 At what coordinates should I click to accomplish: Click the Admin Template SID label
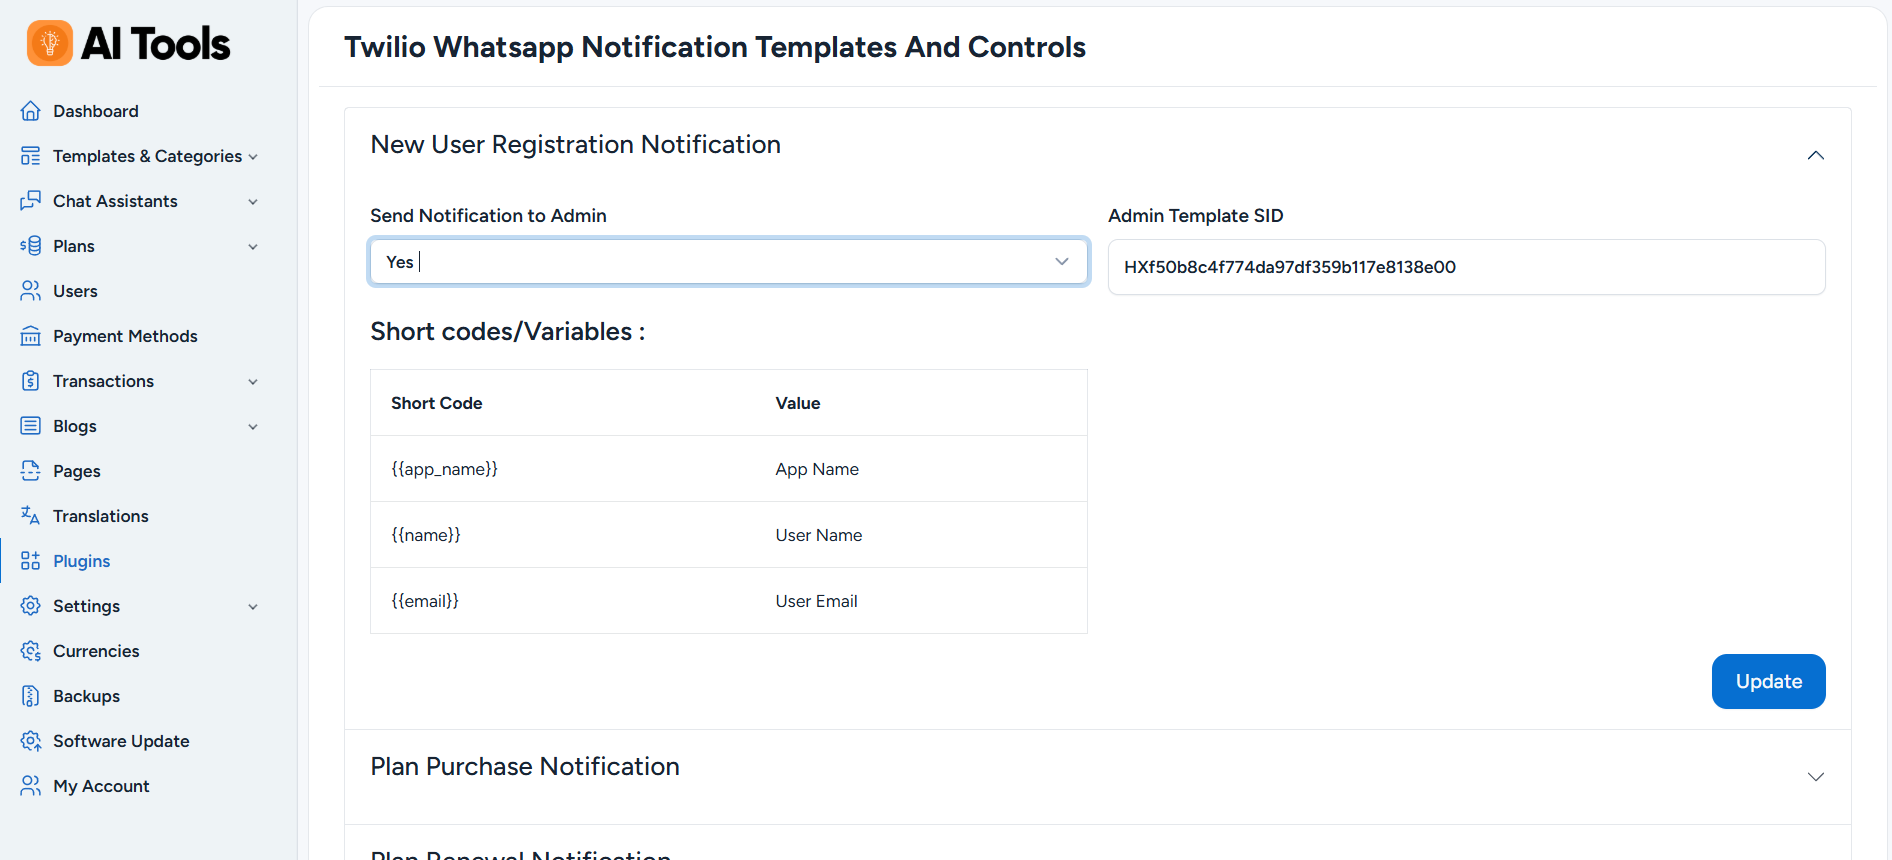[1195, 215]
